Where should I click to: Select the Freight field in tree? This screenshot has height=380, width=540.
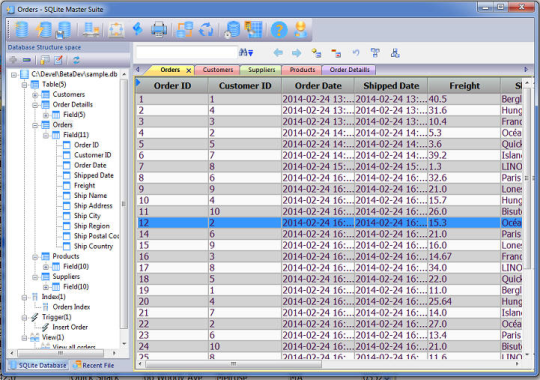pos(84,185)
